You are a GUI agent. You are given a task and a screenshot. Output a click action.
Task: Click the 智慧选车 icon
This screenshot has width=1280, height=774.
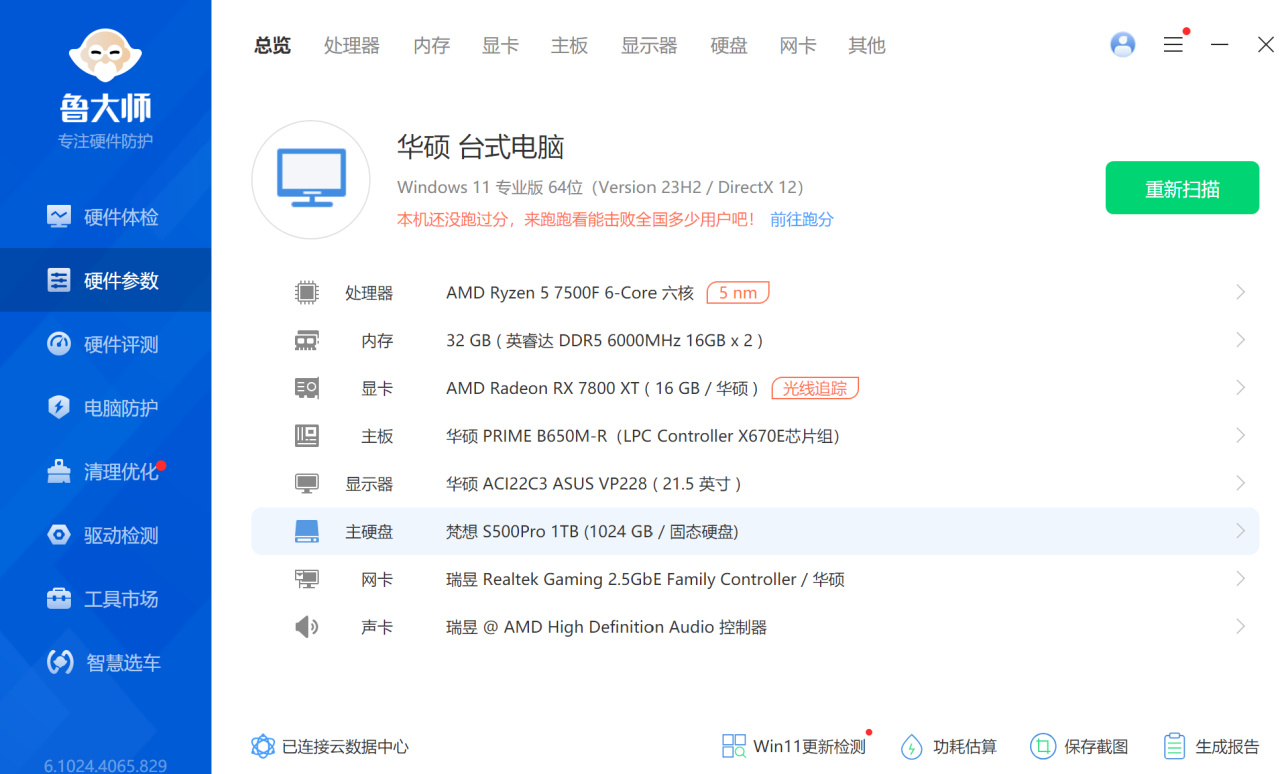coord(60,662)
